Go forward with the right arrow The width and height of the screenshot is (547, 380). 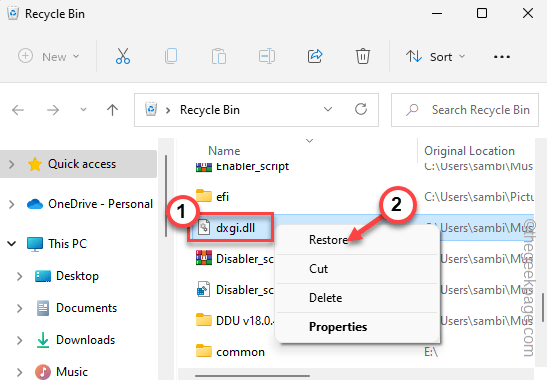pos(53,110)
